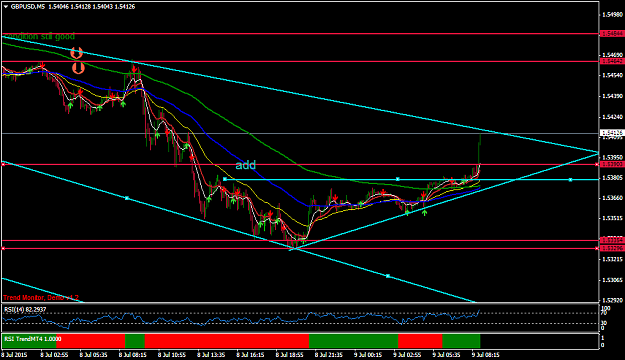625x360 pixels.
Task: Click the '9 Jul 08:15' time label
Action: pos(485,354)
